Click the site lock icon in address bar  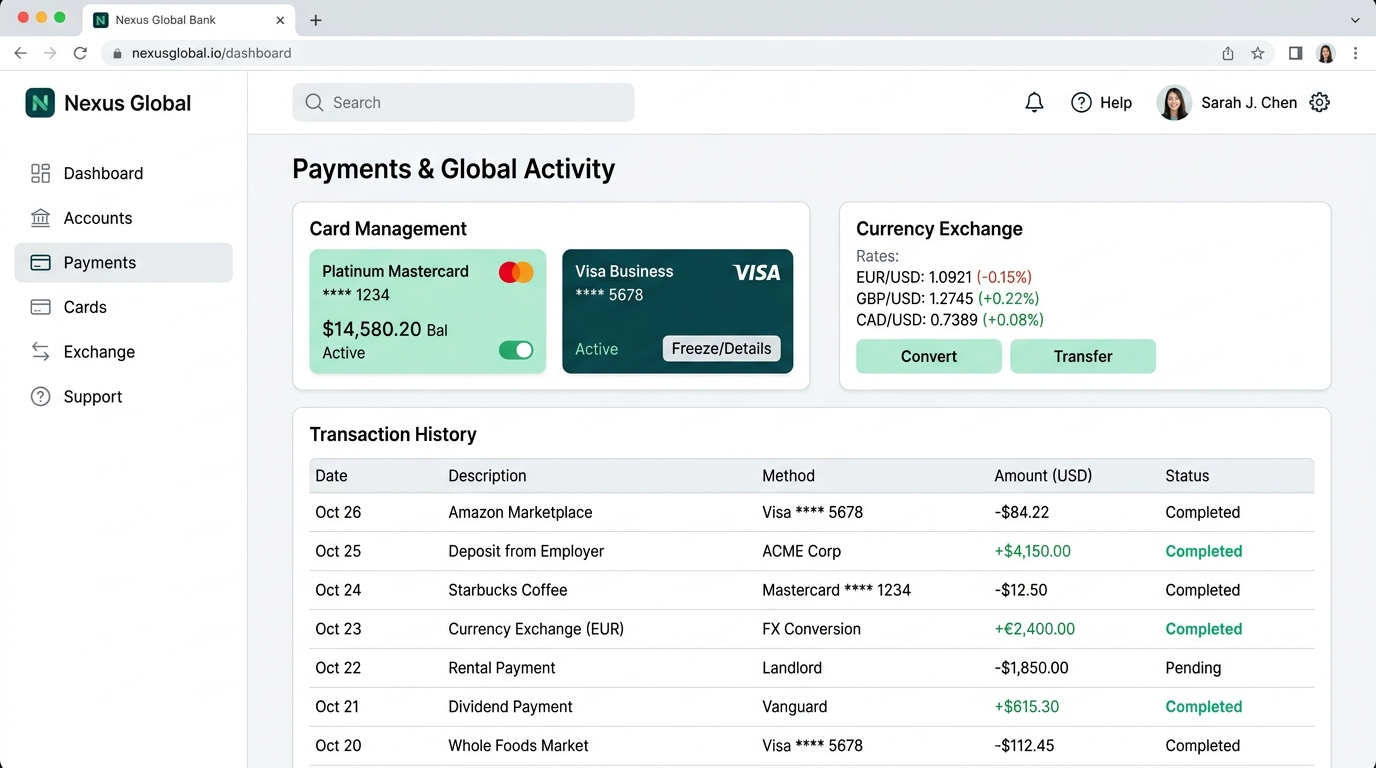(x=117, y=53)
